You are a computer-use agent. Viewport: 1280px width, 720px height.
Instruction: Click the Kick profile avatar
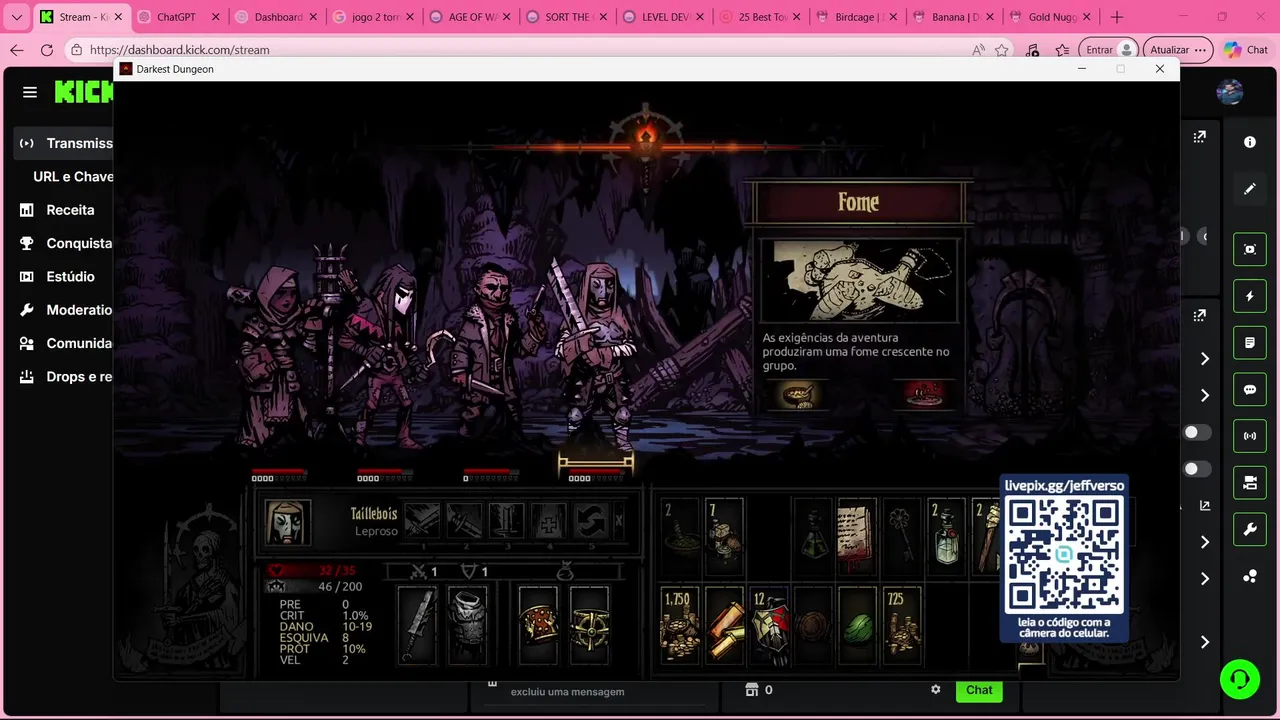click(1230, 92)
